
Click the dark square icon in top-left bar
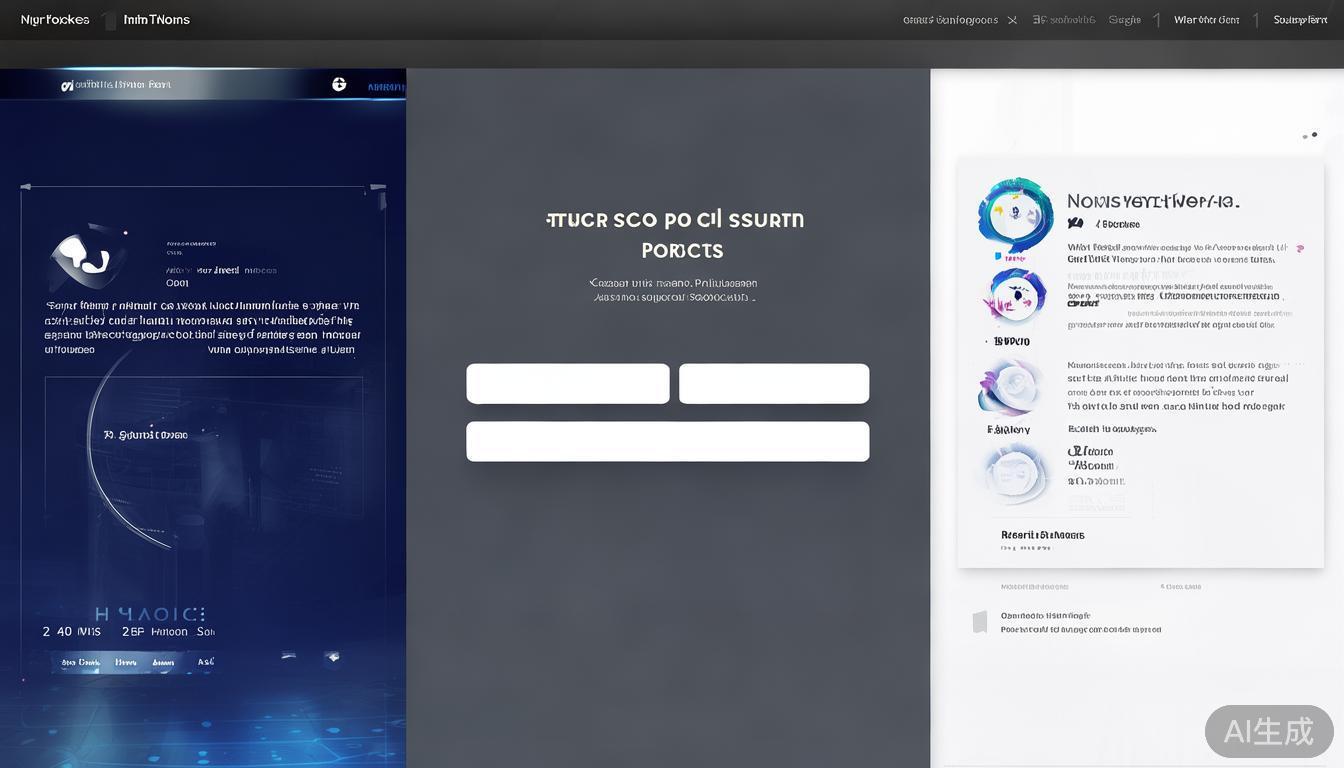click(108, 20)
